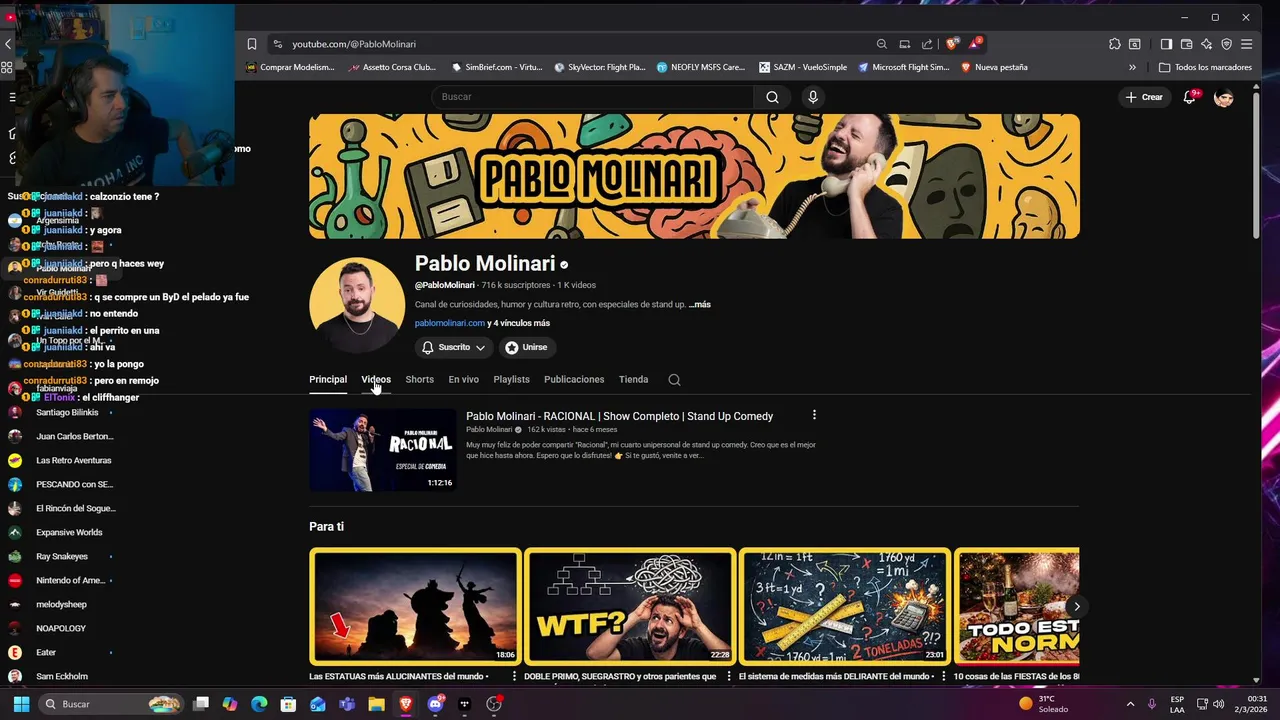The image size is (1280, 720).
Task: Click the Crear button
Action: (x=1144, y=97)
